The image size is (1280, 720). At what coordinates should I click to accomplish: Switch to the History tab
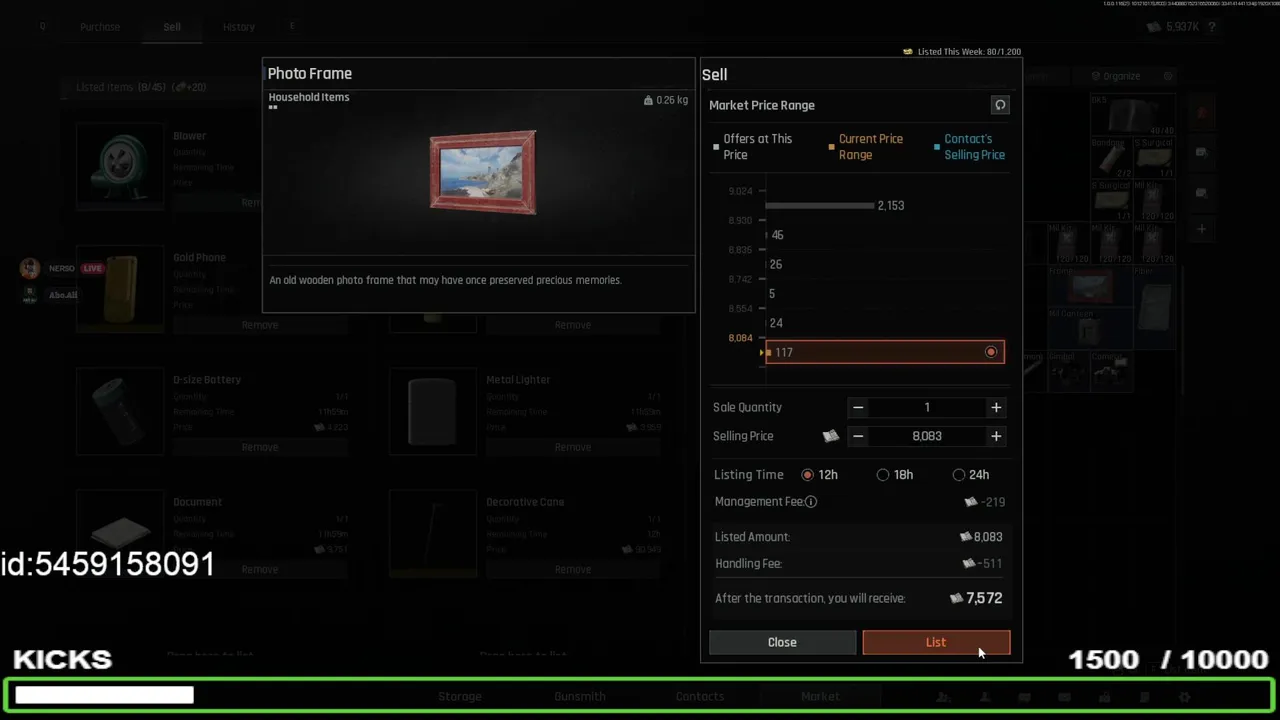tap(239, 27)
